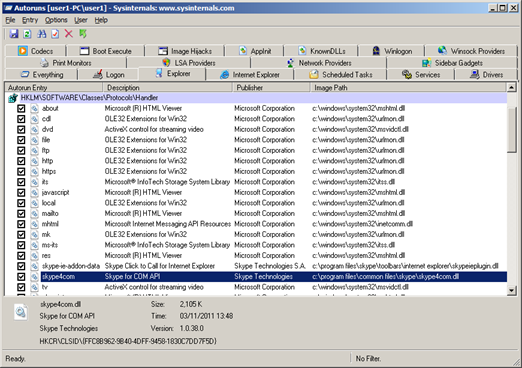Image resolution: width=522 pixels, height=368 pixels.
Task: Disable the http entry checkbox
Action: [21, 161]
